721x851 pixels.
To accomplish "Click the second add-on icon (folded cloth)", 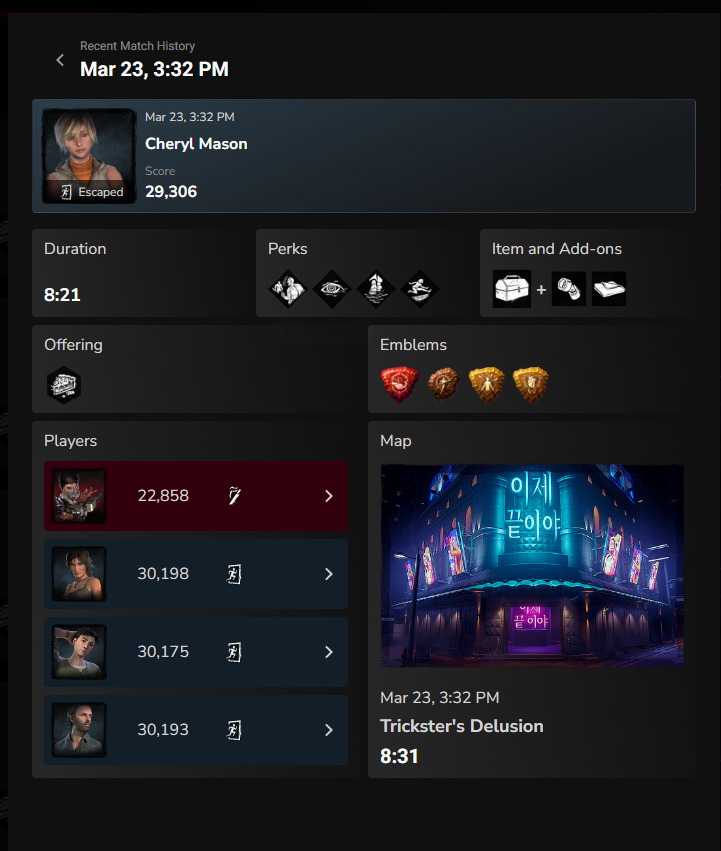I will [609, 289].
